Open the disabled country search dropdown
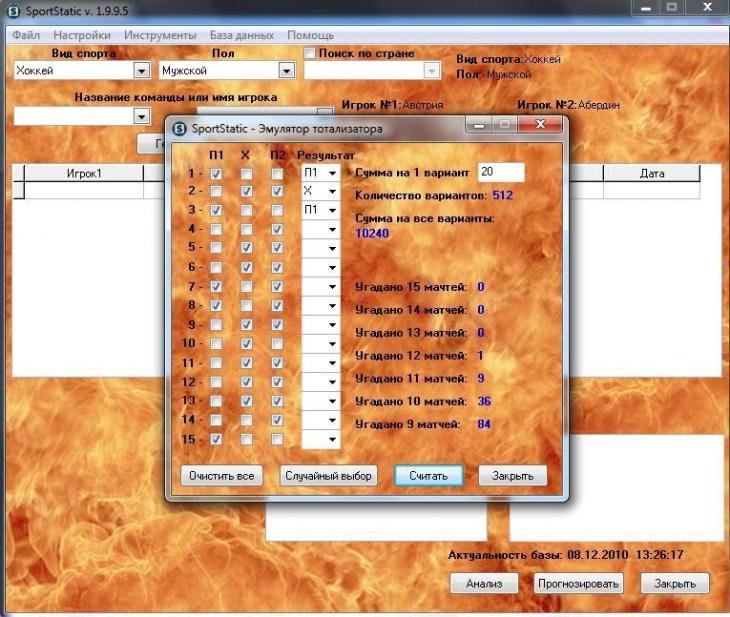Screen dimensions: 730x617 click(x=432, y=71)
